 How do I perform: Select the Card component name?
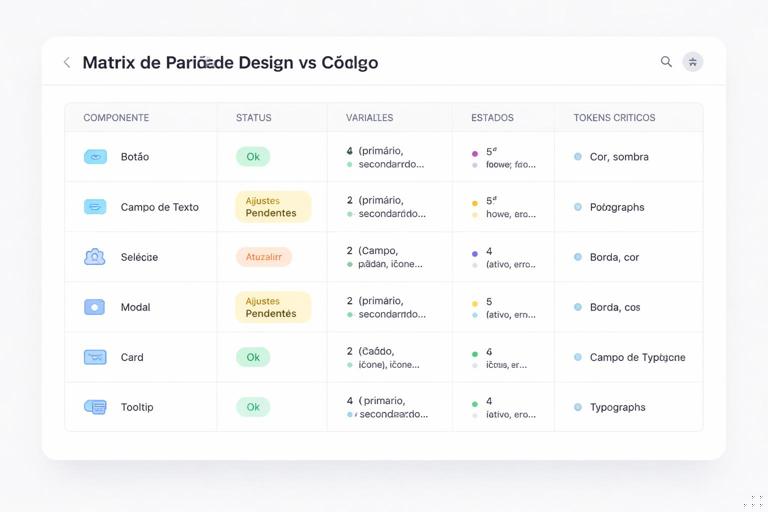click(132, 357)
